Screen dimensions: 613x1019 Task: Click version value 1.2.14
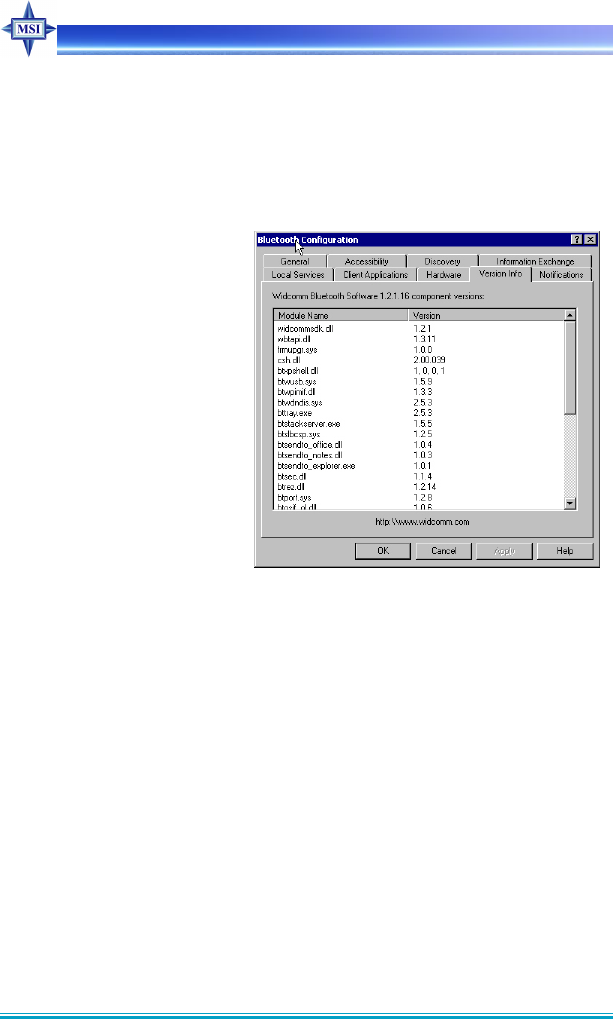click(x=424, y=487)
